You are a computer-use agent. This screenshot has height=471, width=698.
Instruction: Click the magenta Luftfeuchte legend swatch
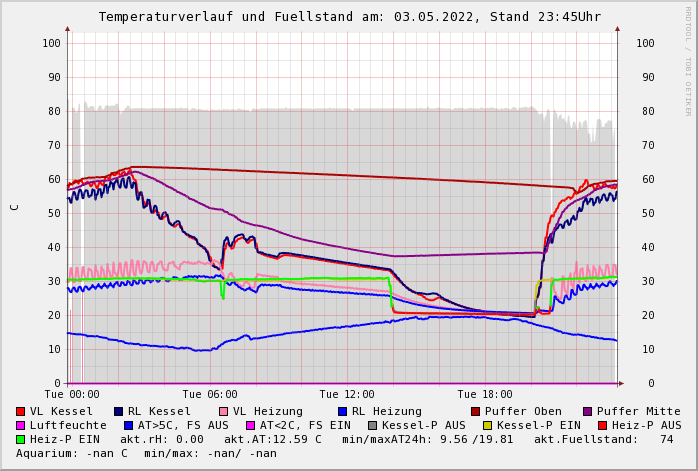pos(21,425)
